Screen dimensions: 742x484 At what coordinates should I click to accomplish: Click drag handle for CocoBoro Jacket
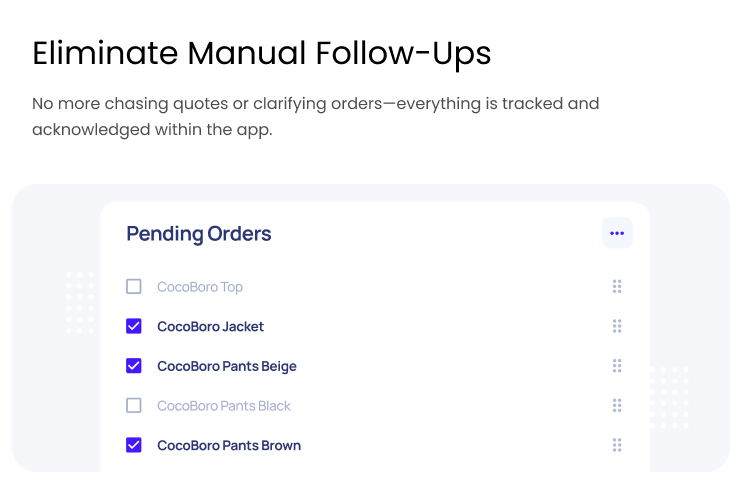(617, 326)
